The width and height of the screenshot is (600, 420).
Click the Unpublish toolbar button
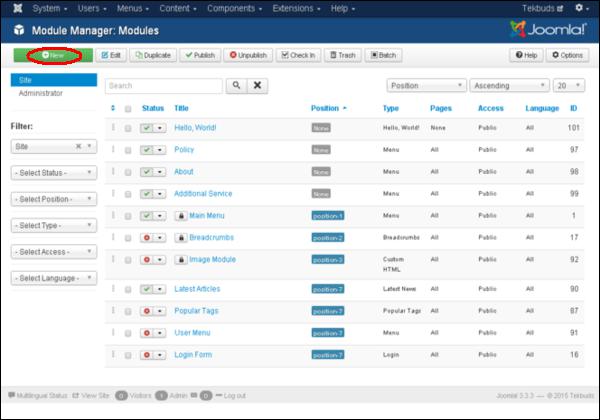coord(248,55)
